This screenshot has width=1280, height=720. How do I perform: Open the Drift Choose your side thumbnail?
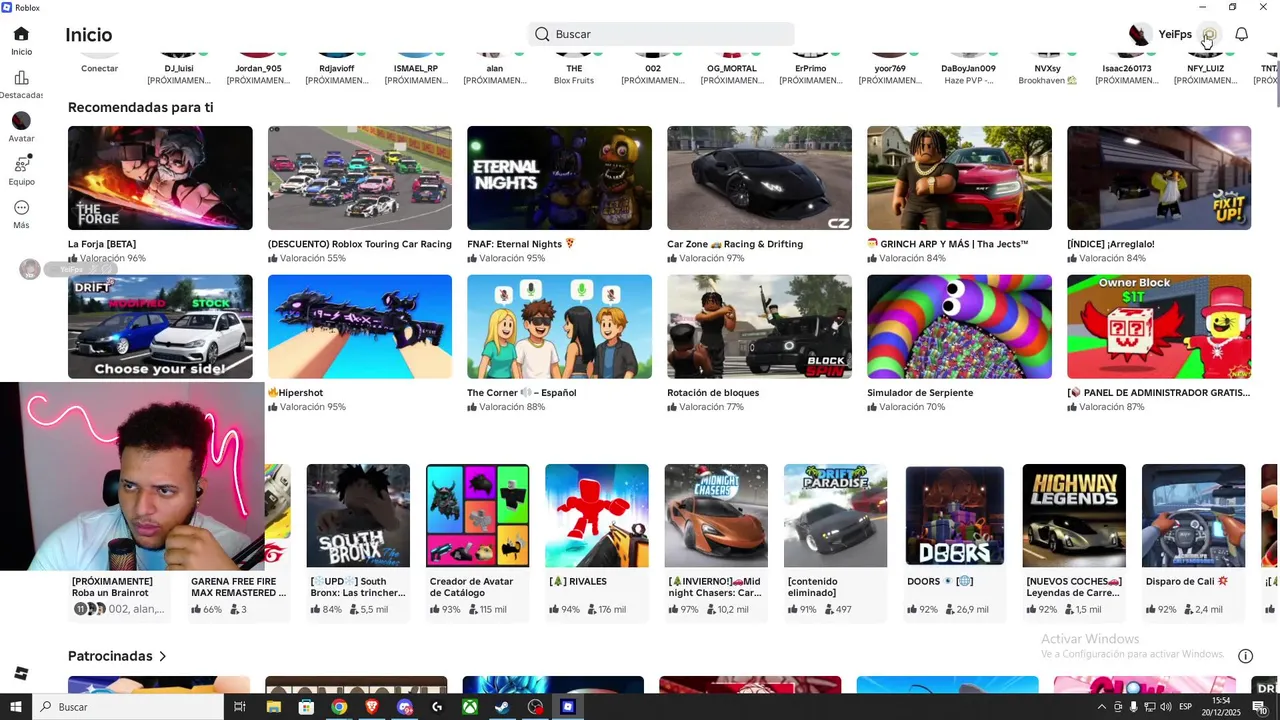(160, 327)
